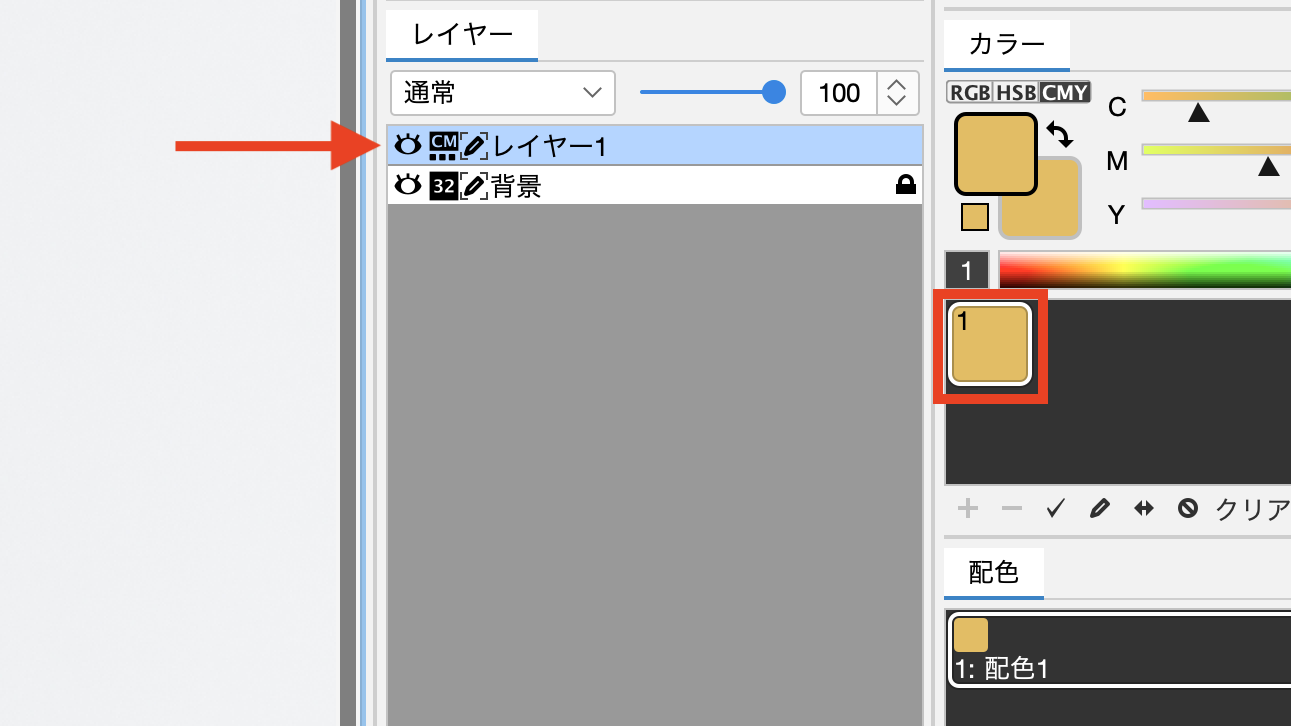Click the 32-bit icon on 背景 layer
1291x726 pixels.
click(x=442, y=185)
